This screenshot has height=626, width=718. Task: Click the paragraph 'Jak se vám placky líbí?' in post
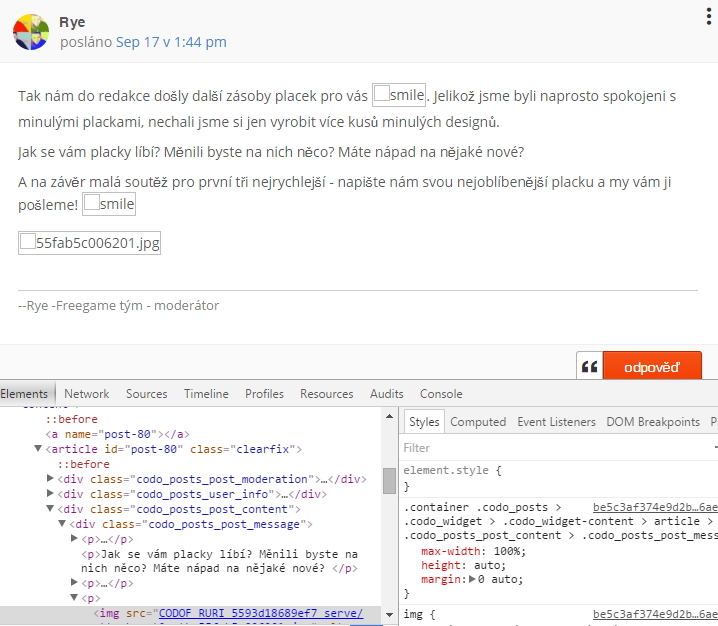point(271,152)
